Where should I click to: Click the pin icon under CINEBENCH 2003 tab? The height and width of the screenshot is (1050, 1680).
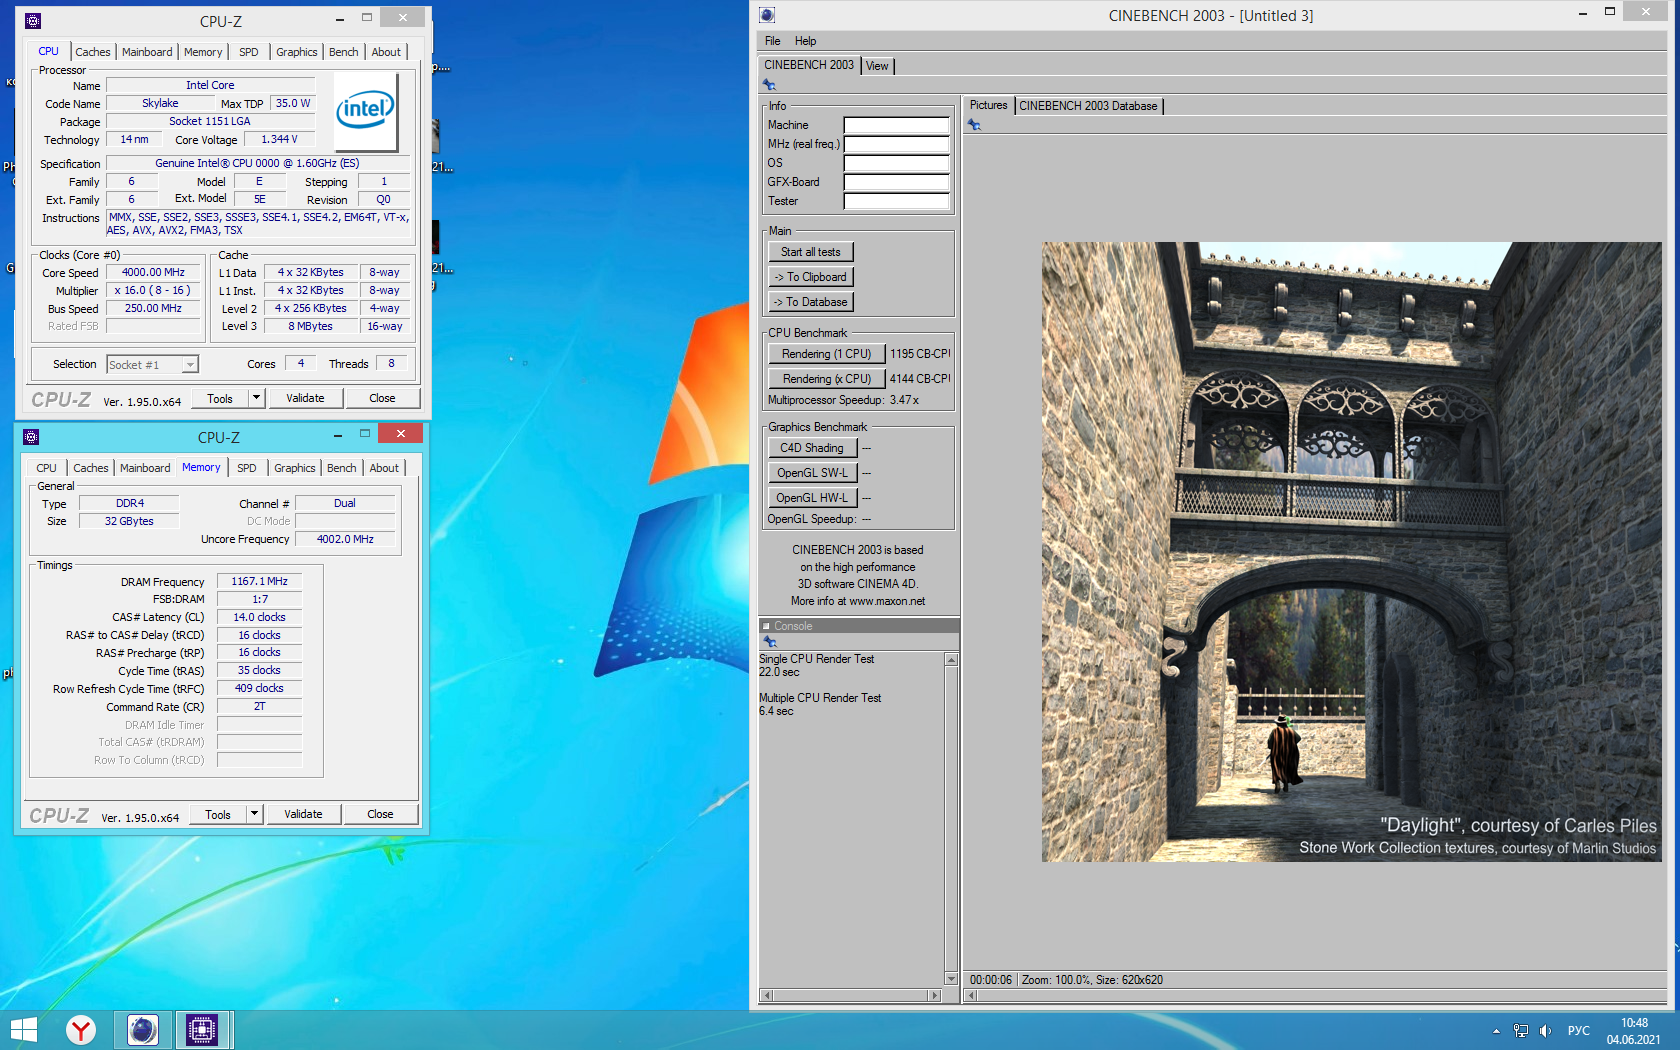pos(769,85)
